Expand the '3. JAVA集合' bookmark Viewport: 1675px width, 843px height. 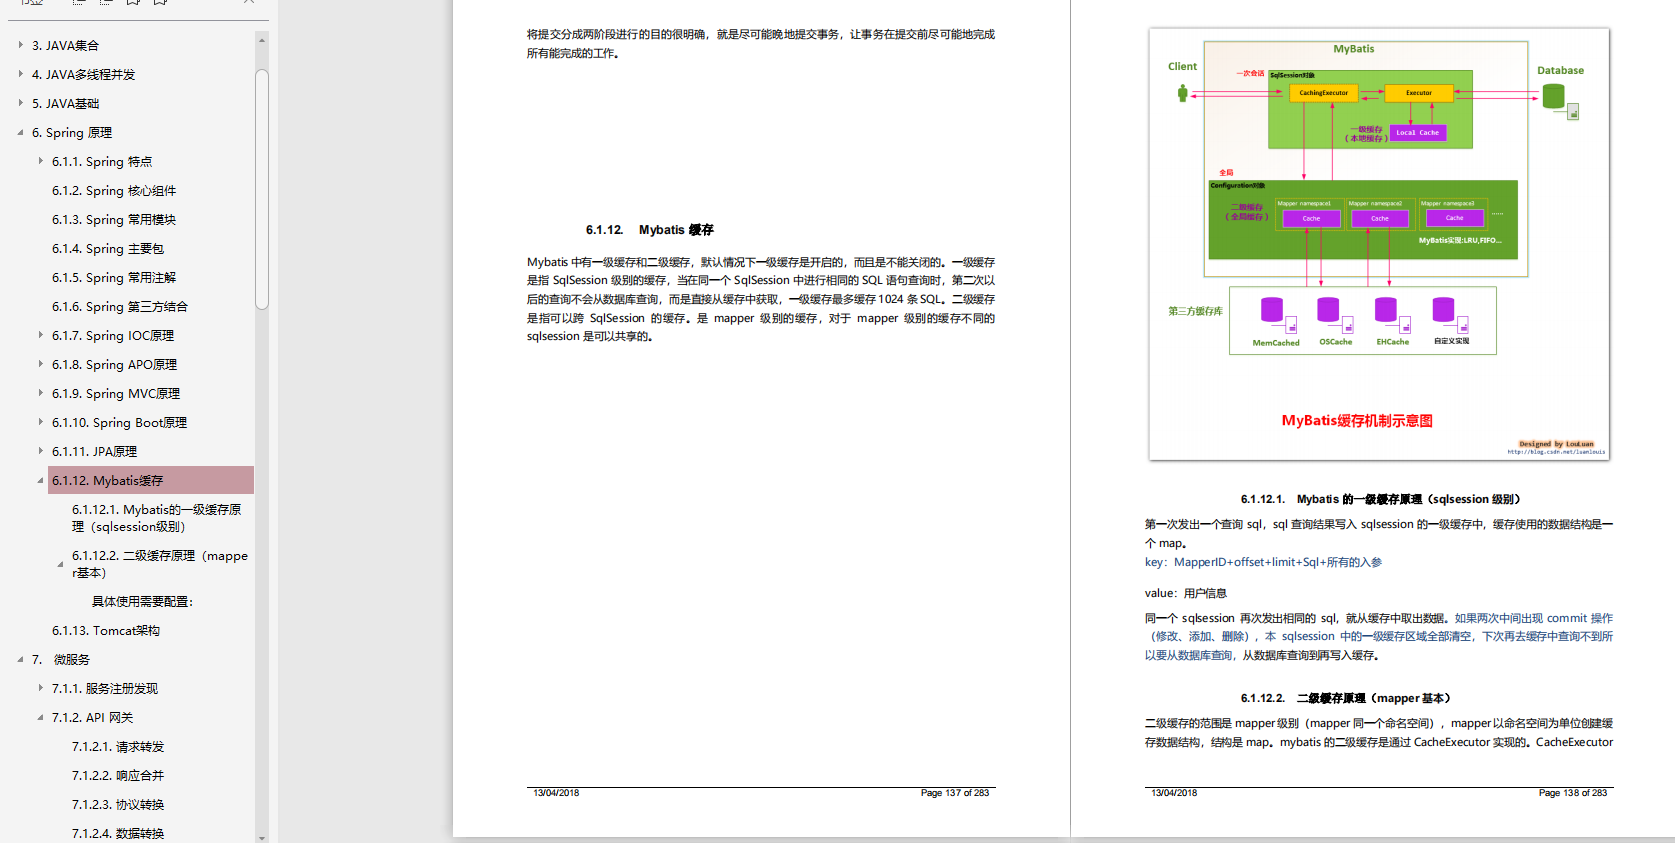20,45
